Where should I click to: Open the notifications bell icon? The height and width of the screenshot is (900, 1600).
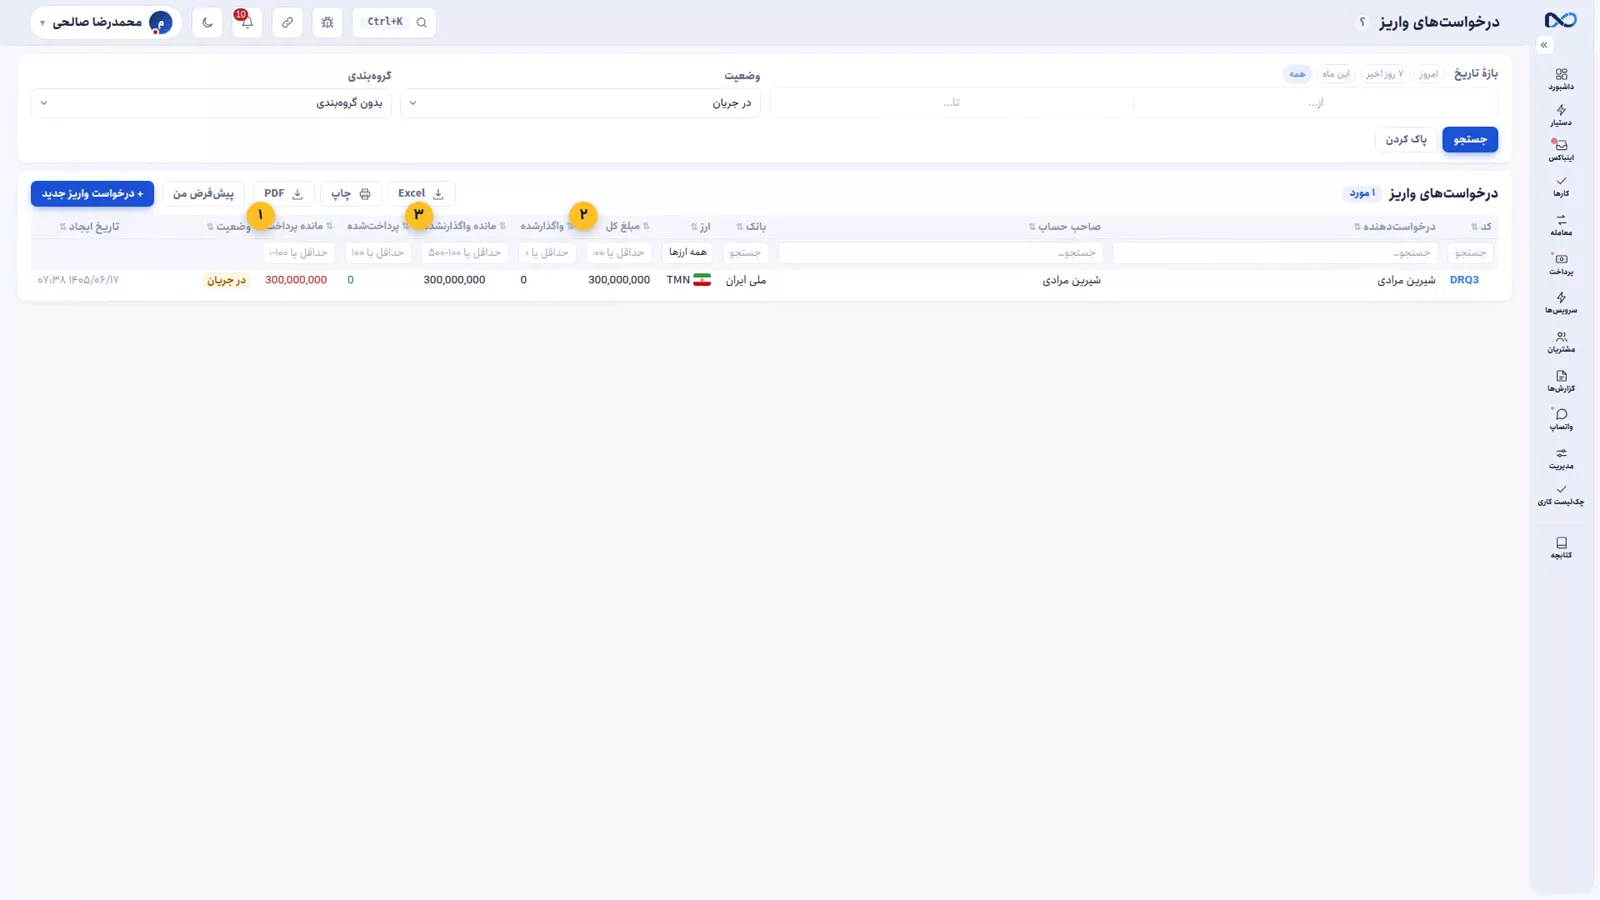click(x=247, y=22)
